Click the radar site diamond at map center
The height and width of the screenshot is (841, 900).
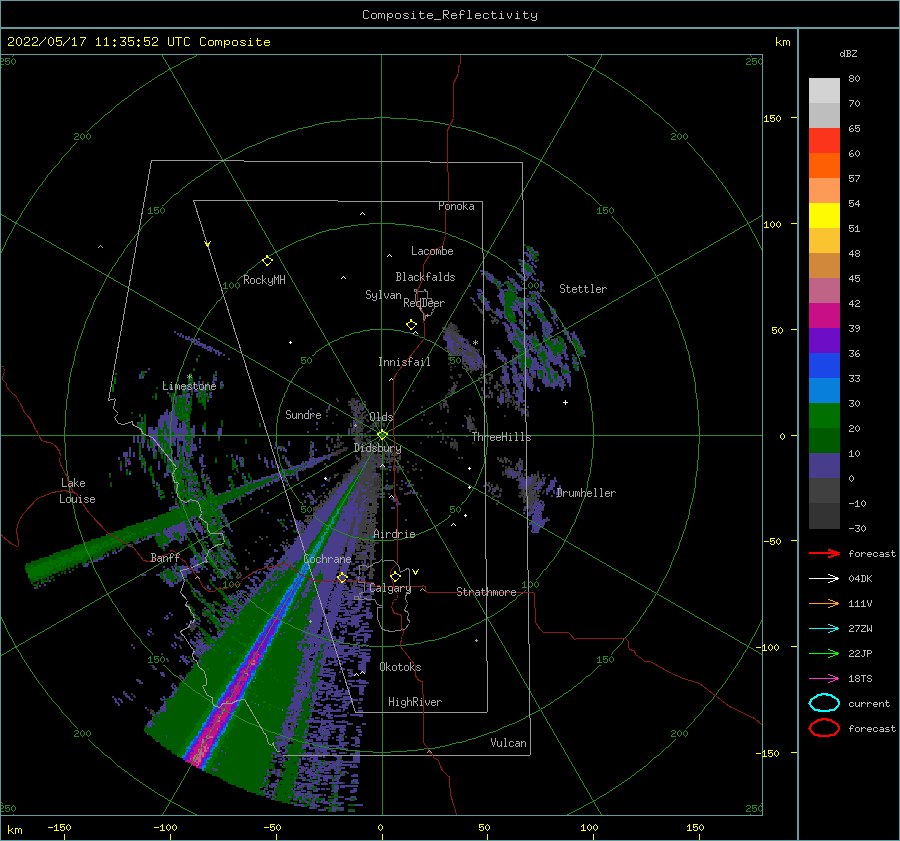[x=382, y=435]
